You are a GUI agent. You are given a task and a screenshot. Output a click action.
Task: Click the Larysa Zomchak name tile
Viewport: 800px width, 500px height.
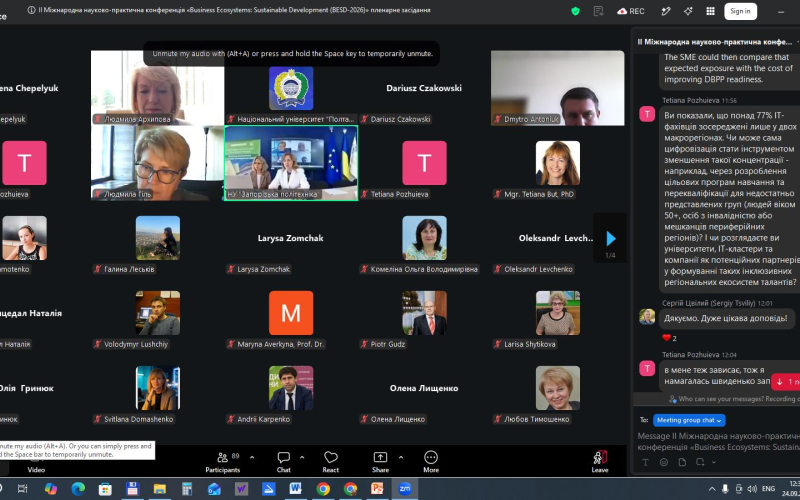[290, 238]
